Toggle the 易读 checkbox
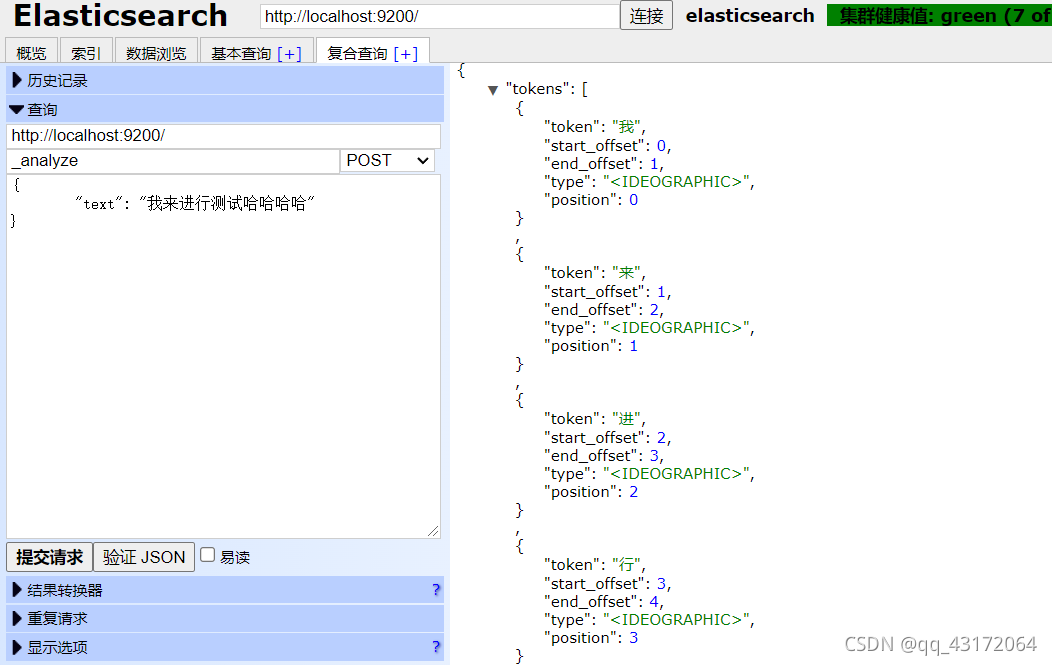This screenshot has width=1052, height=665. tap(208, 555)
